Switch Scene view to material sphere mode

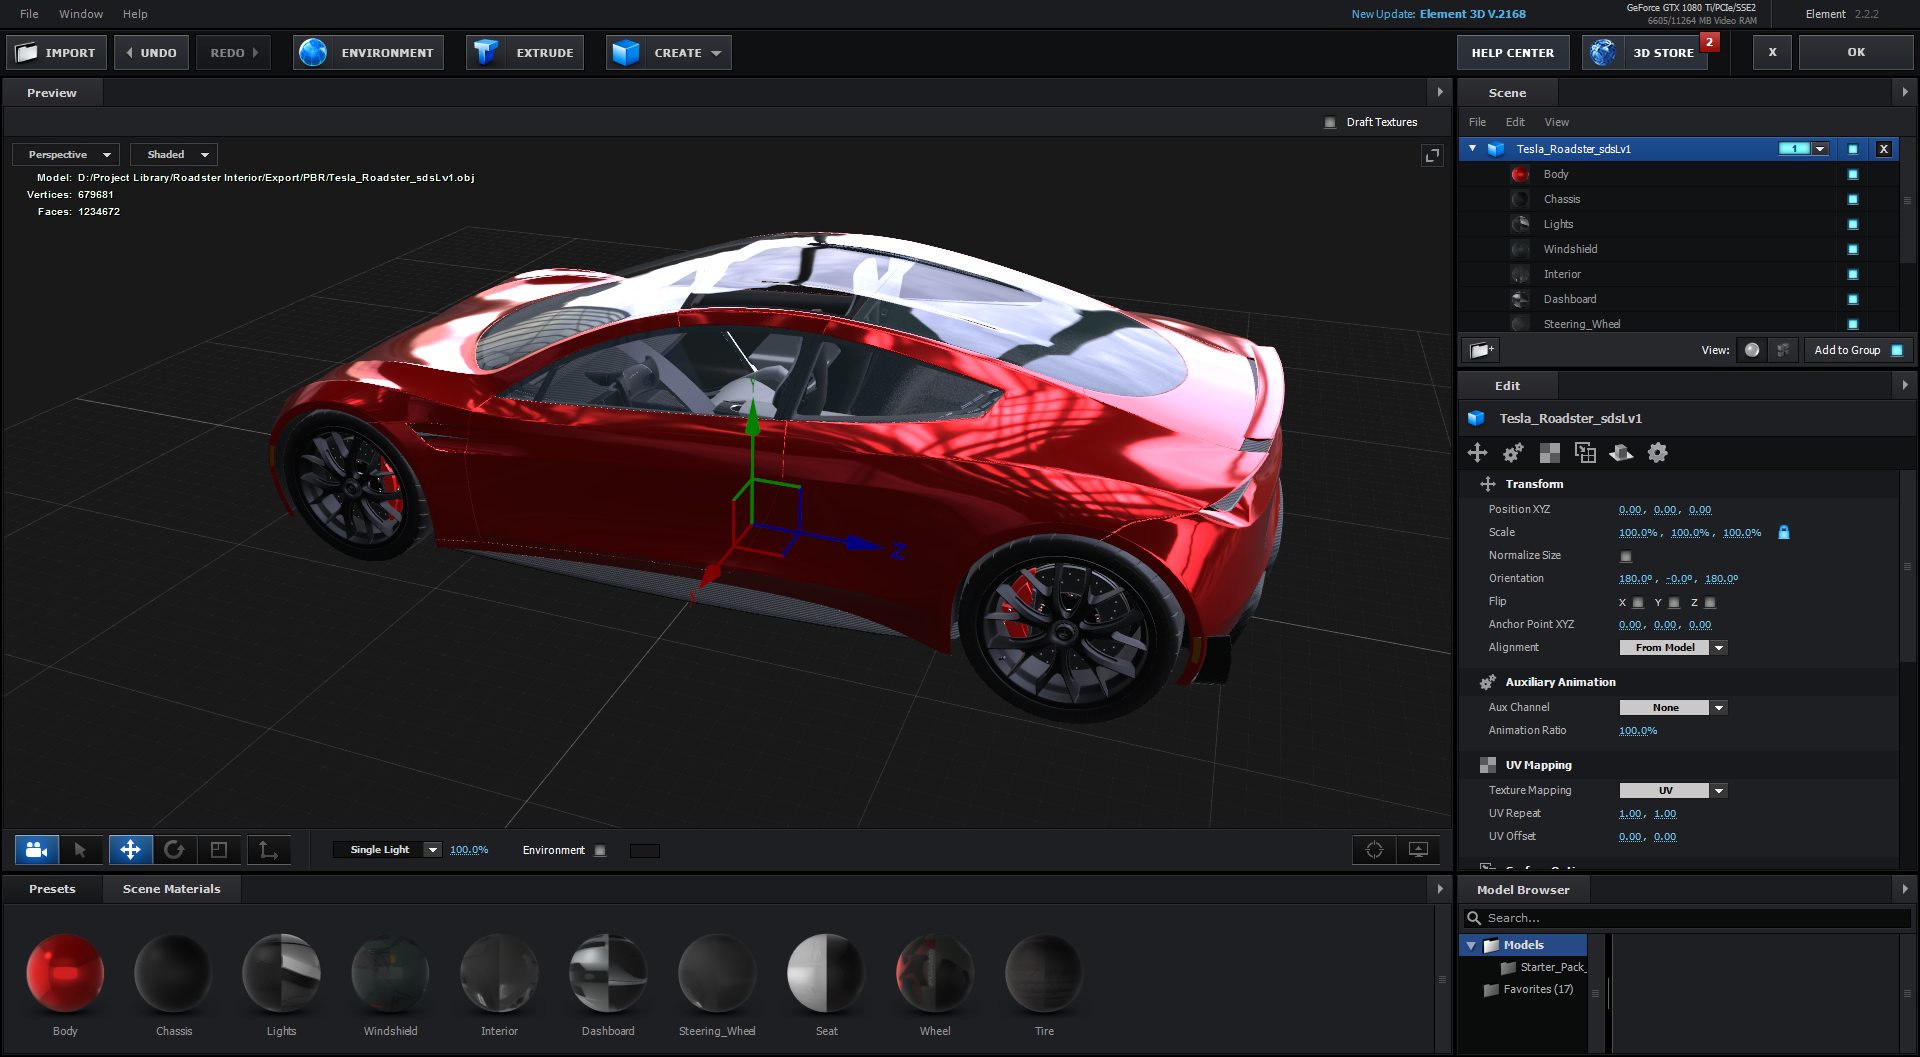click(x=1752, y=350)
